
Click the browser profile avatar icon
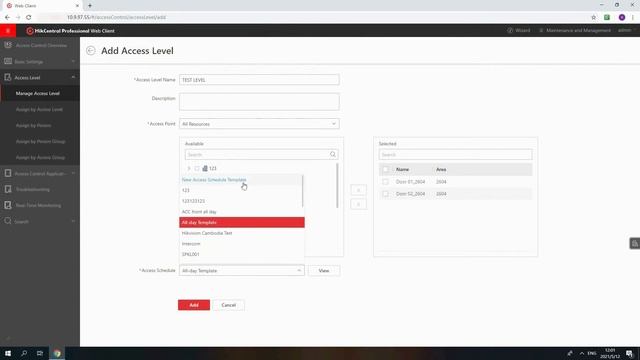[622, 17]
